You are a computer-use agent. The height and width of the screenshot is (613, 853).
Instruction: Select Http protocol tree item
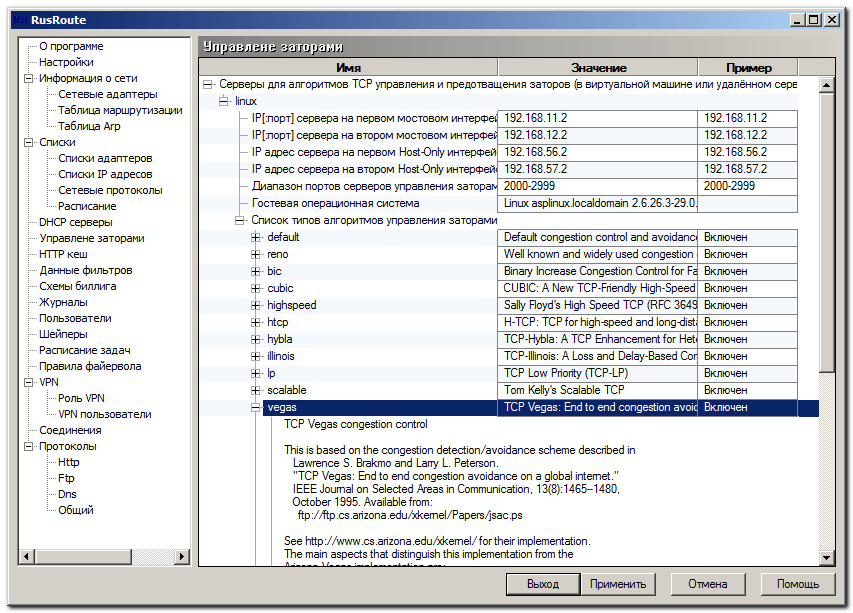(x=69, y=462)
